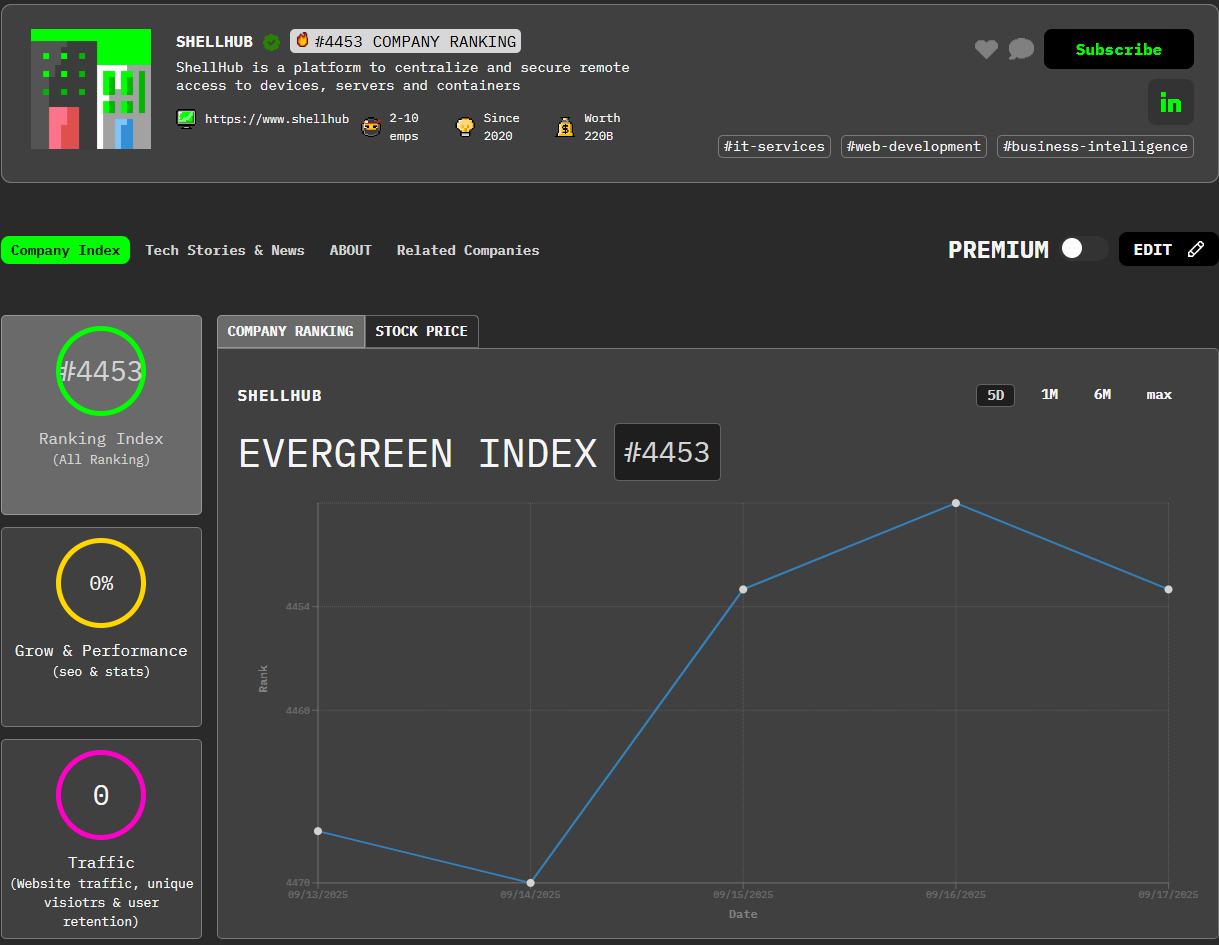Click the SHELLHUB company name heading
1219x945 pixels.
coord(215,42)
